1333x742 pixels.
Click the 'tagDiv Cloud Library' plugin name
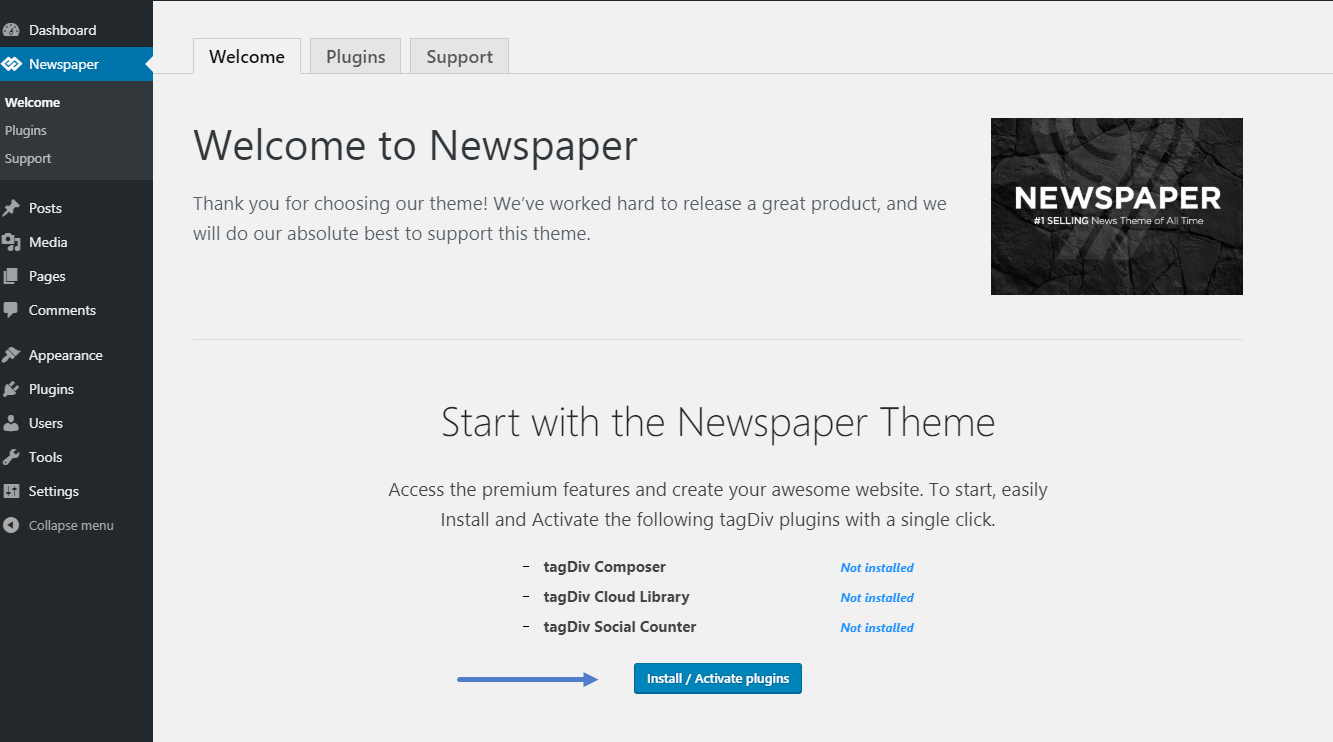tap(617, 597)
